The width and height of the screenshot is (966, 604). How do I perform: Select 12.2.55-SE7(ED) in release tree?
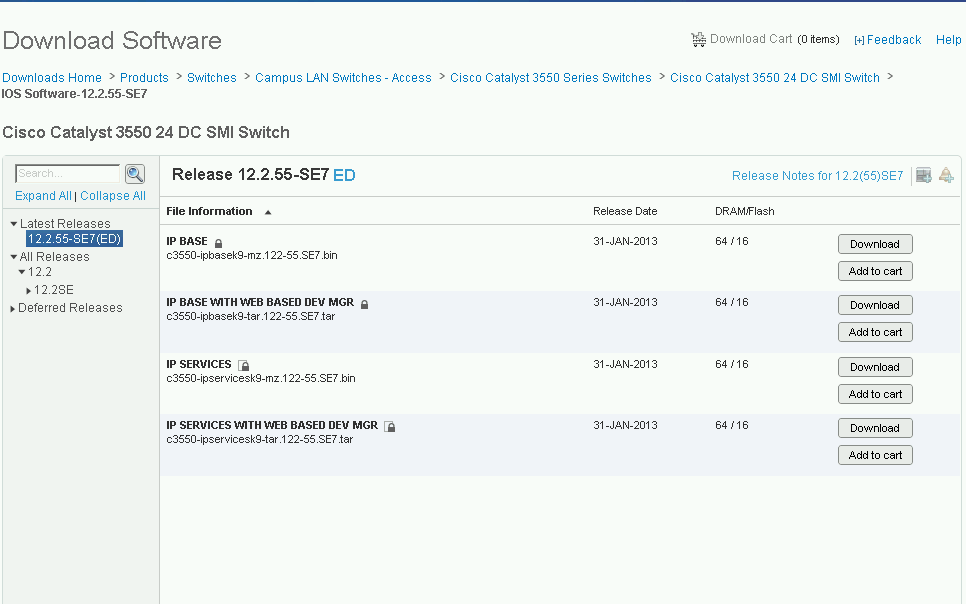click(x=75, y=239)
